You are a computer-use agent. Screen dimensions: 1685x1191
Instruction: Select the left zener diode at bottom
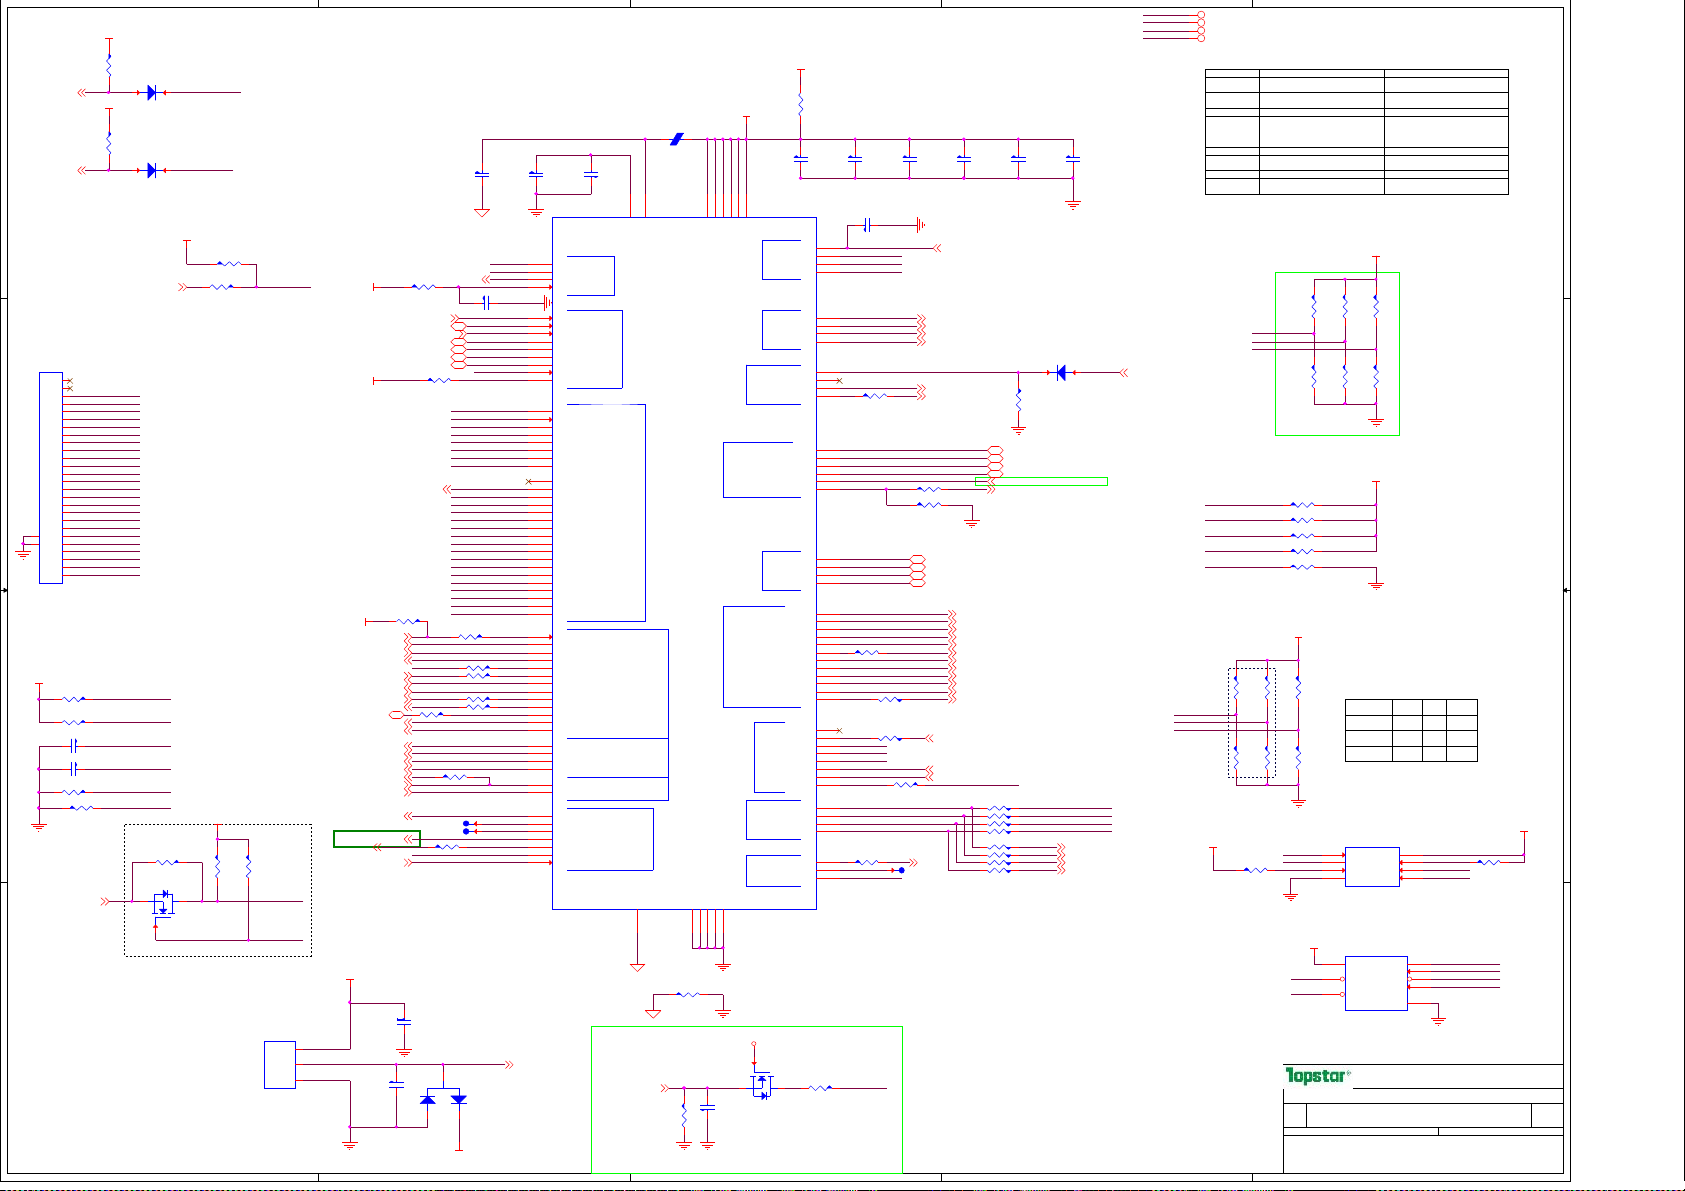(428, 1099)
